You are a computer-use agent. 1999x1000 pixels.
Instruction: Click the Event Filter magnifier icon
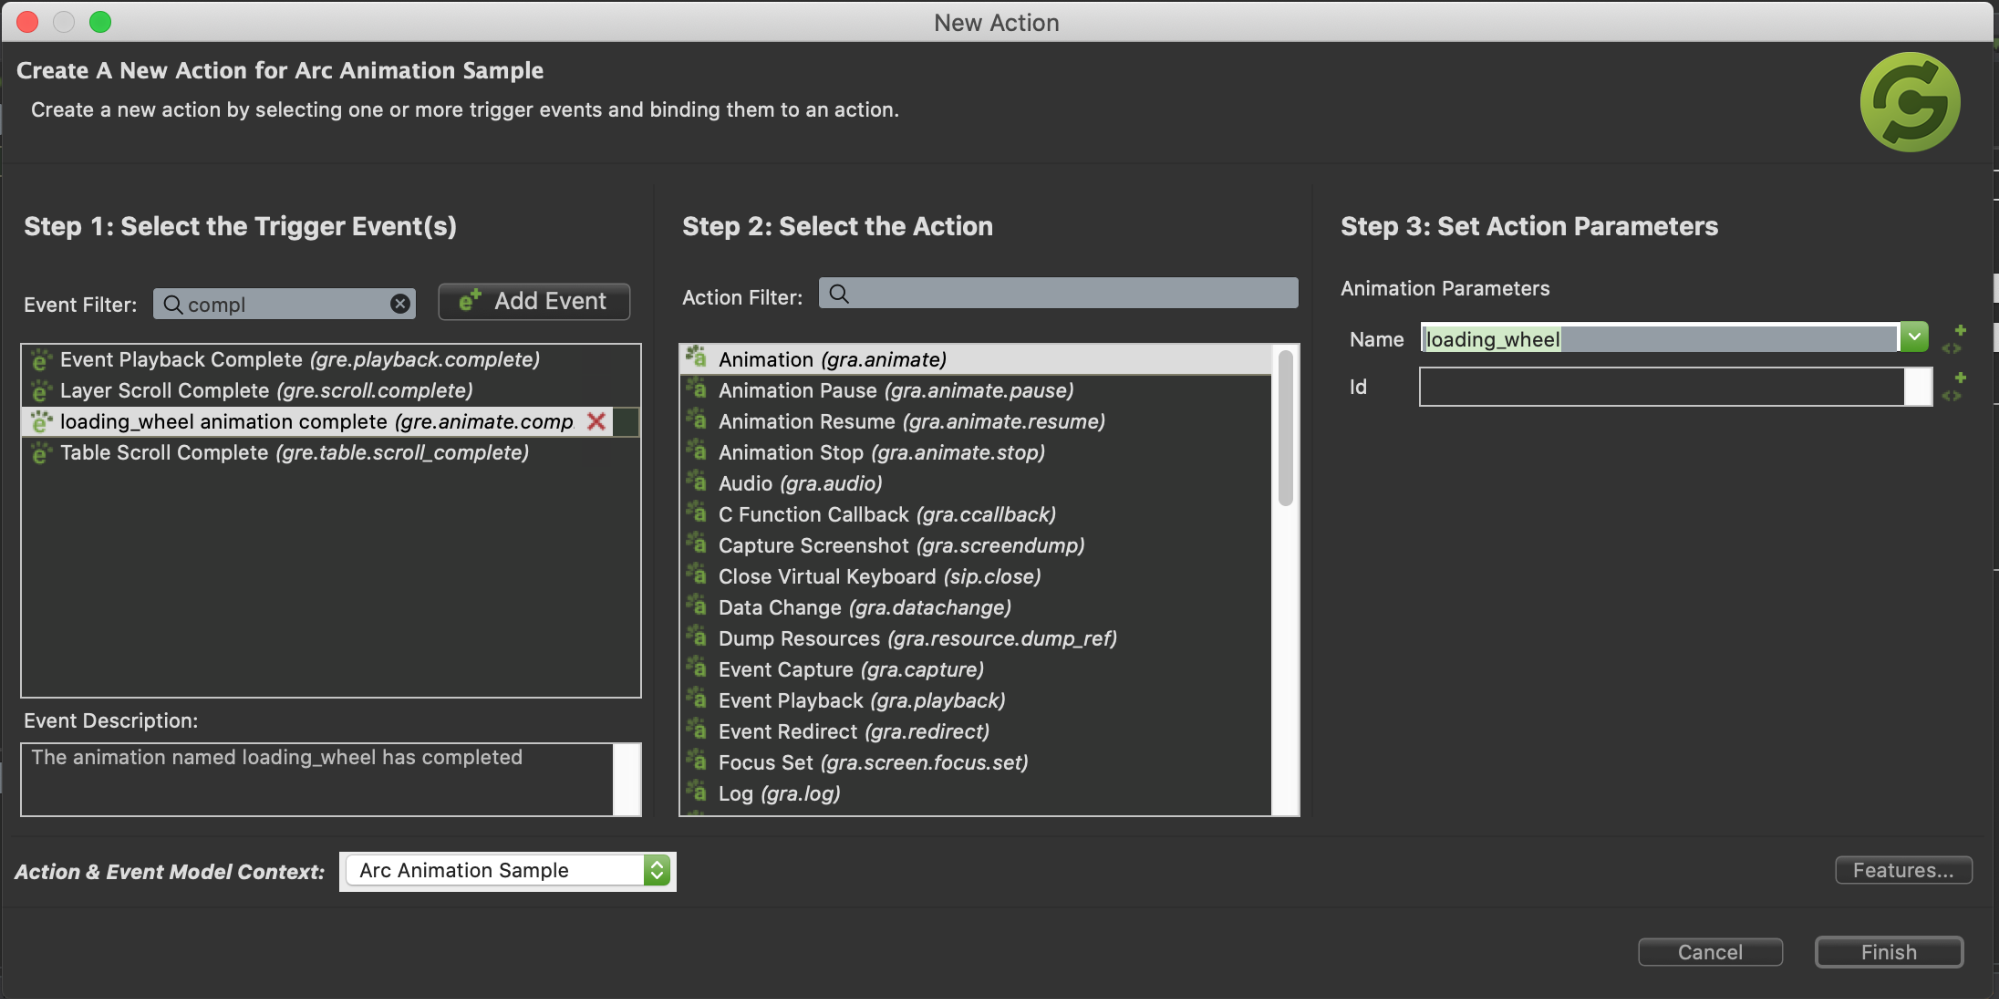point(172,304)
